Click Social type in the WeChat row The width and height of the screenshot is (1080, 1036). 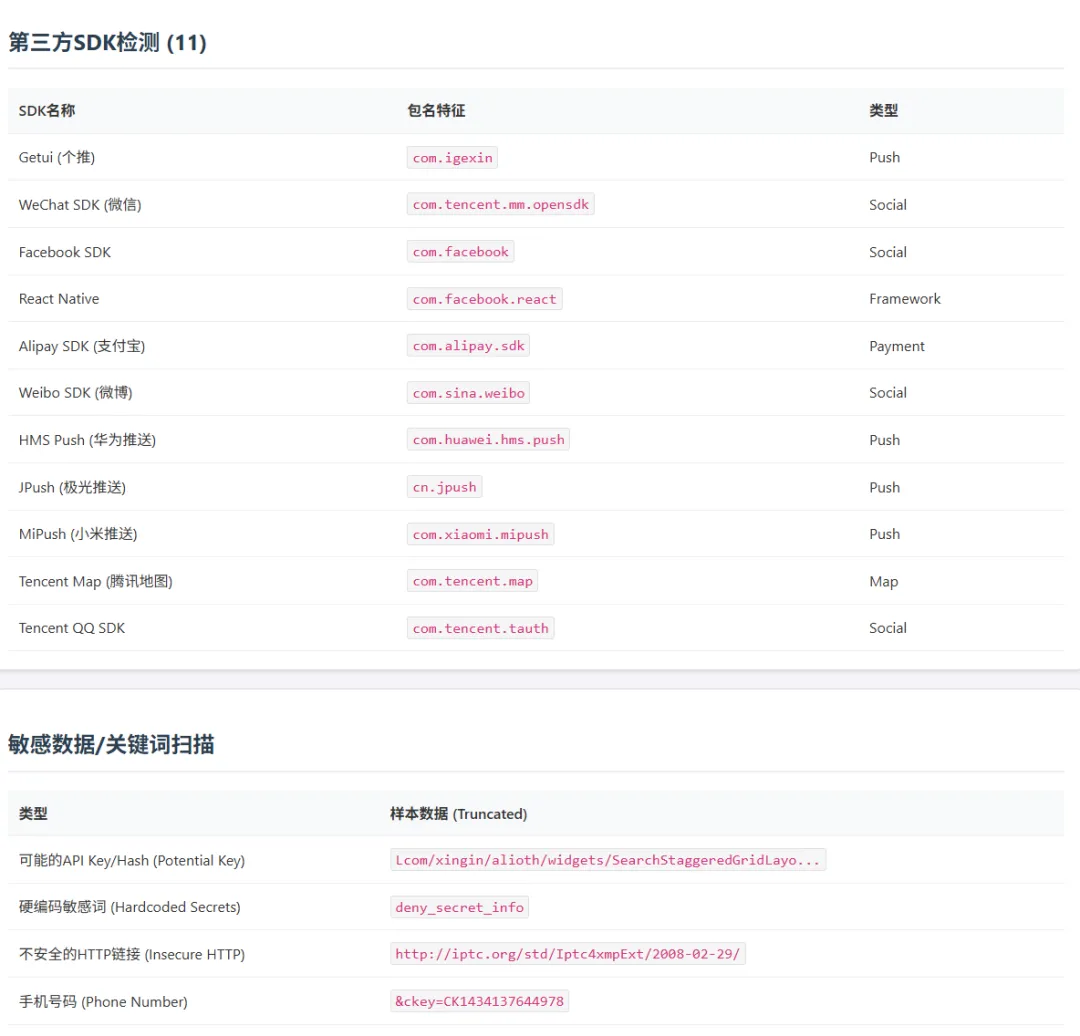click(888, 205)
